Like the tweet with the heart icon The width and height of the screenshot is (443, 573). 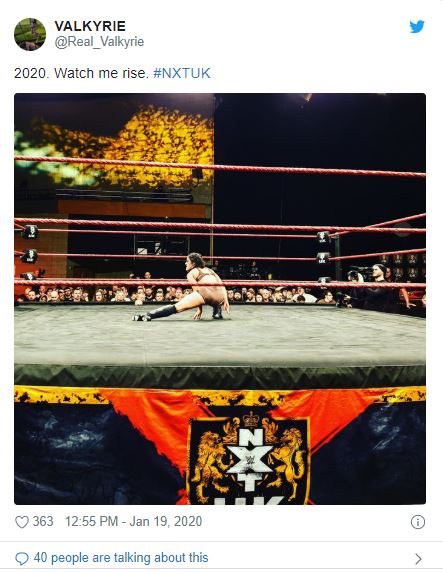click(x=22, y=522)
